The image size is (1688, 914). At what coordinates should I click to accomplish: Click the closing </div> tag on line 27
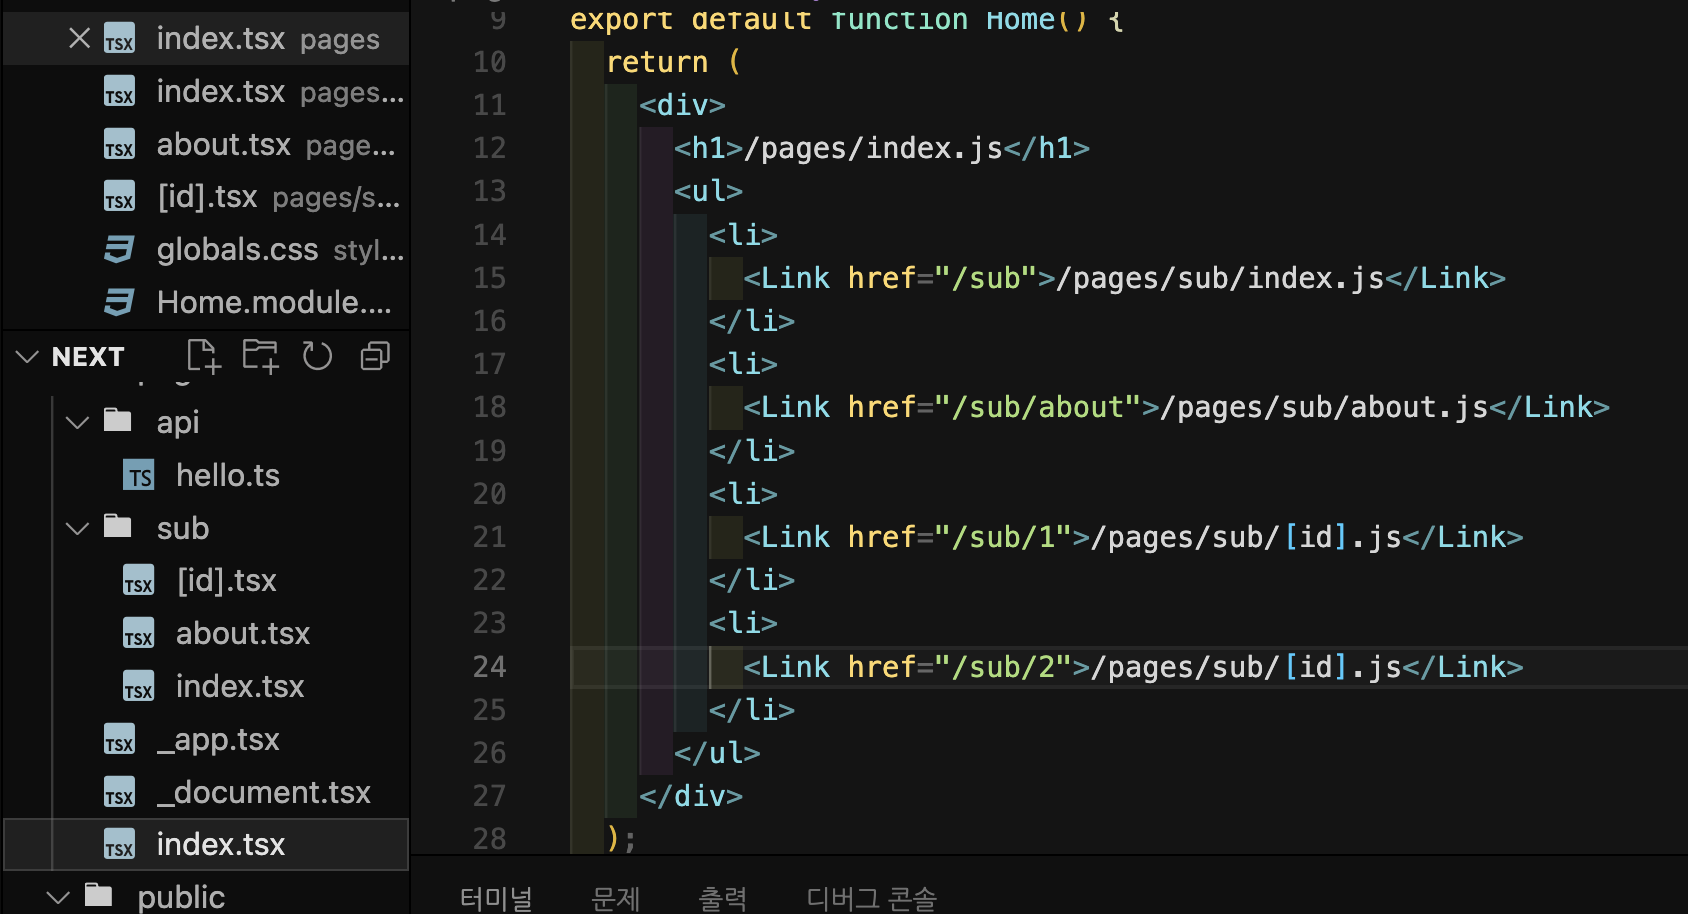[691, 796]
